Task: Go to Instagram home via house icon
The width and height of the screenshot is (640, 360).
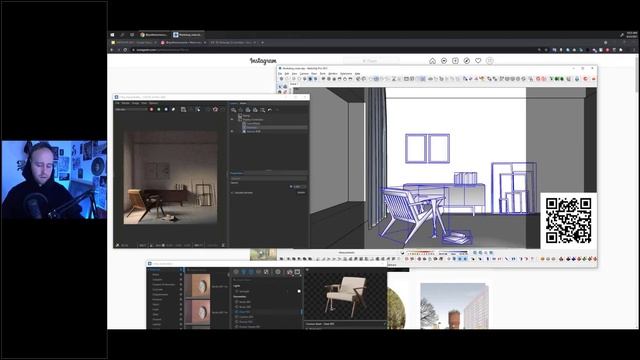Action: (432, 61)
